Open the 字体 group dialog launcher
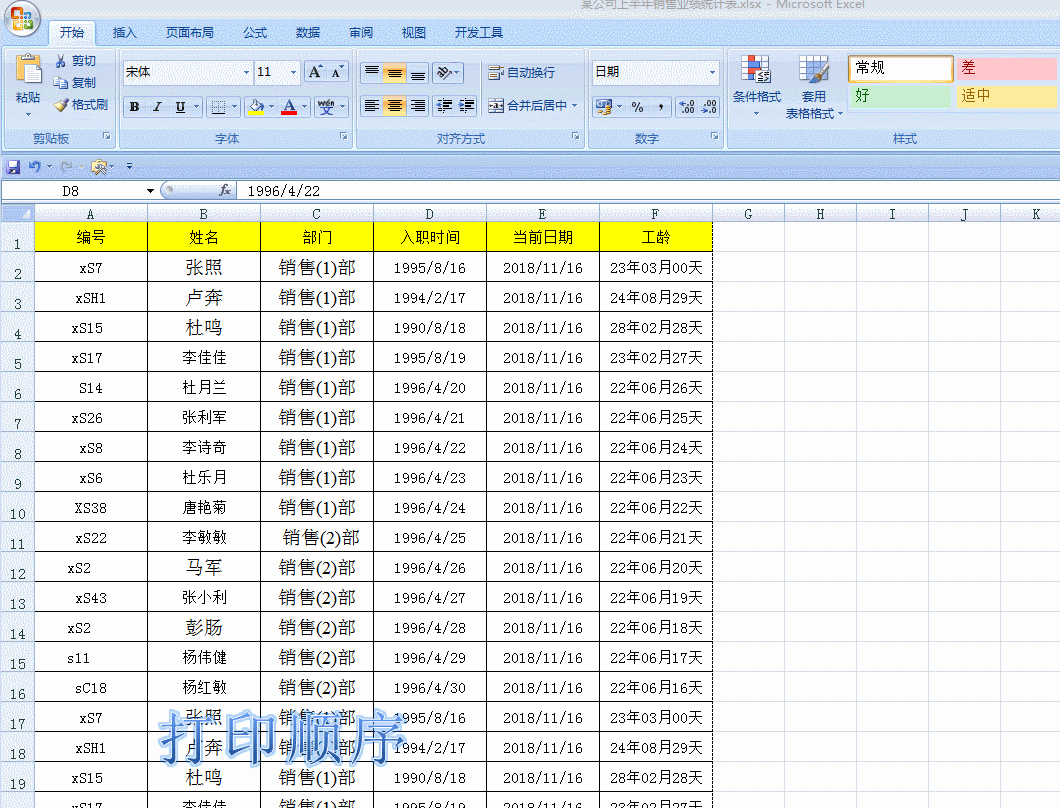1060x808 pixels. pos(343,137)
